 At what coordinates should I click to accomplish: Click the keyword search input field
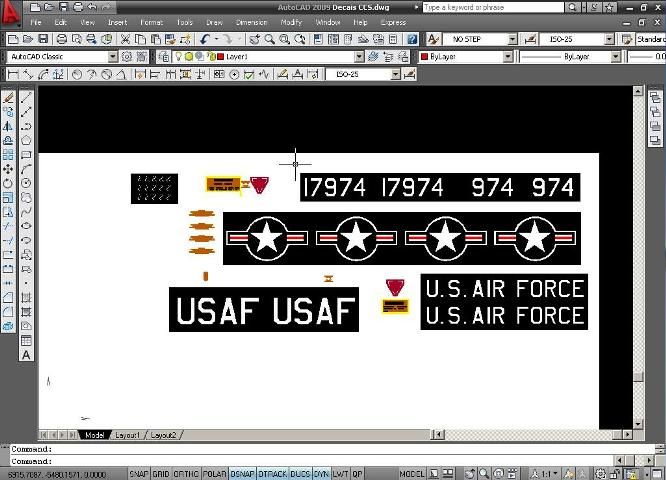click(x=493, y=7)
